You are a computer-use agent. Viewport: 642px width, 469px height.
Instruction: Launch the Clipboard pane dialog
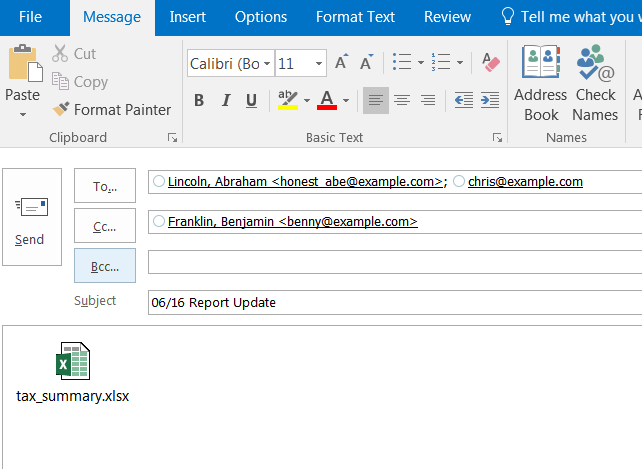172,138
